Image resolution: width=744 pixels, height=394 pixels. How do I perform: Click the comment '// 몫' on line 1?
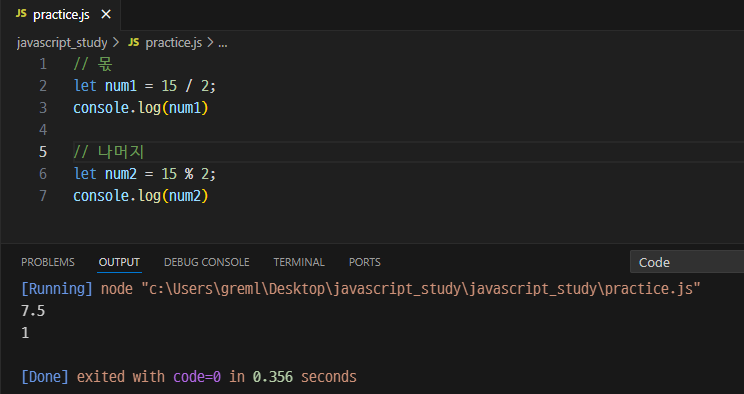tap(93, 64)
